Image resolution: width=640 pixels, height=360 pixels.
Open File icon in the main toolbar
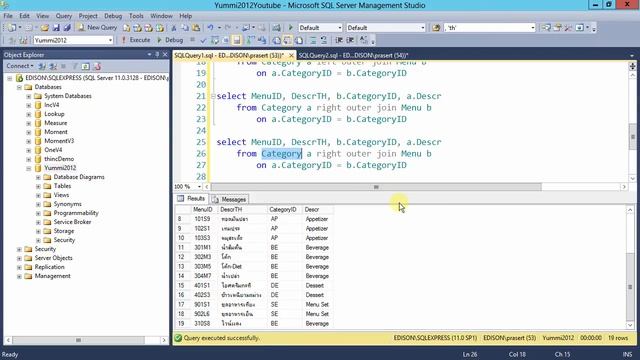pyautogui.click(x=44, y=28)
